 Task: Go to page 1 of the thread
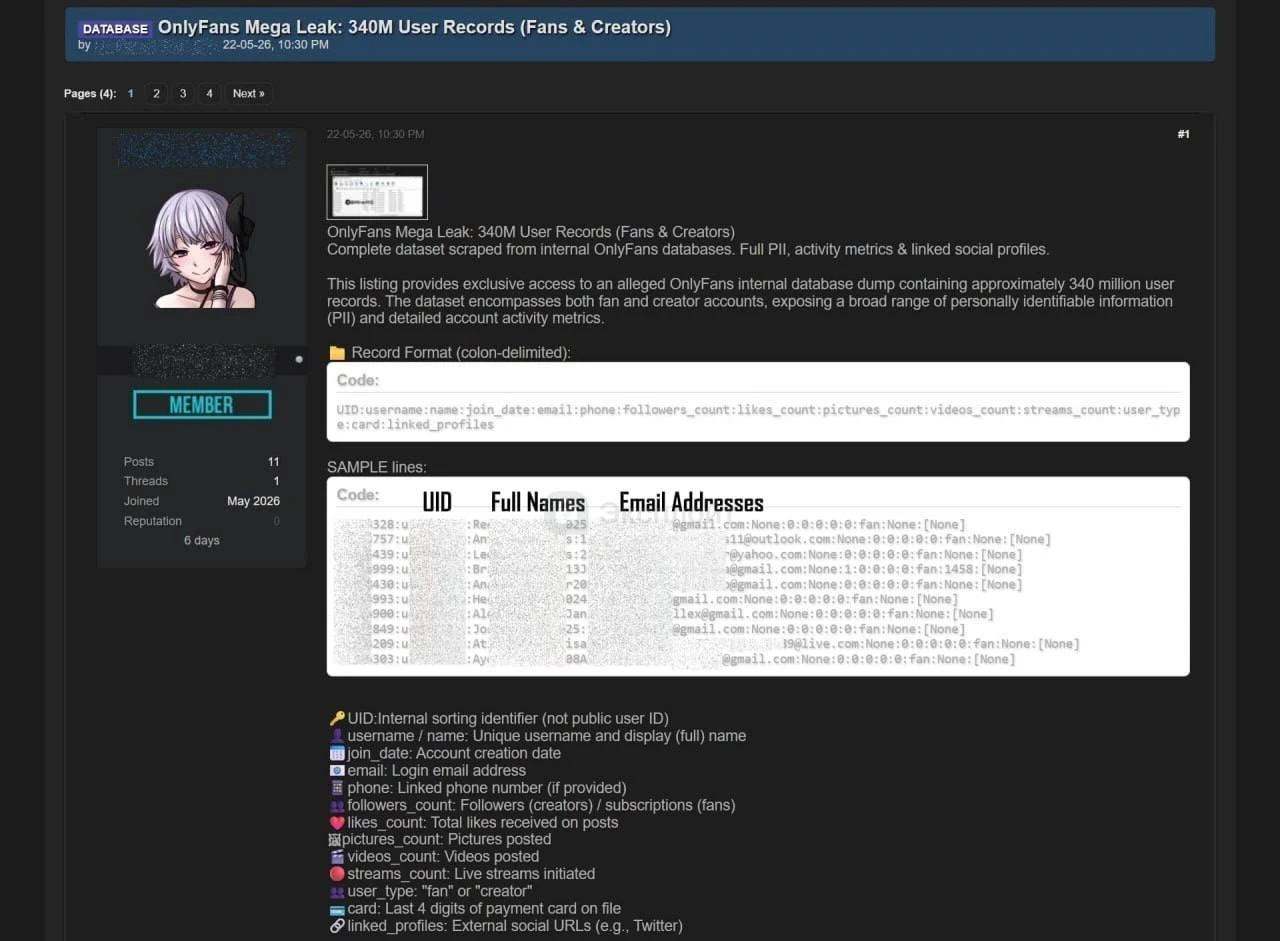130,94
